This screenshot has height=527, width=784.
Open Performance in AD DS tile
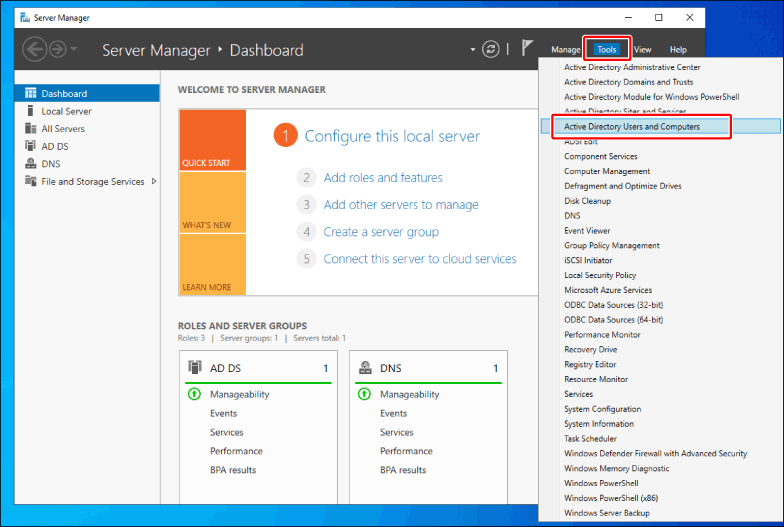tap(236, 451)
